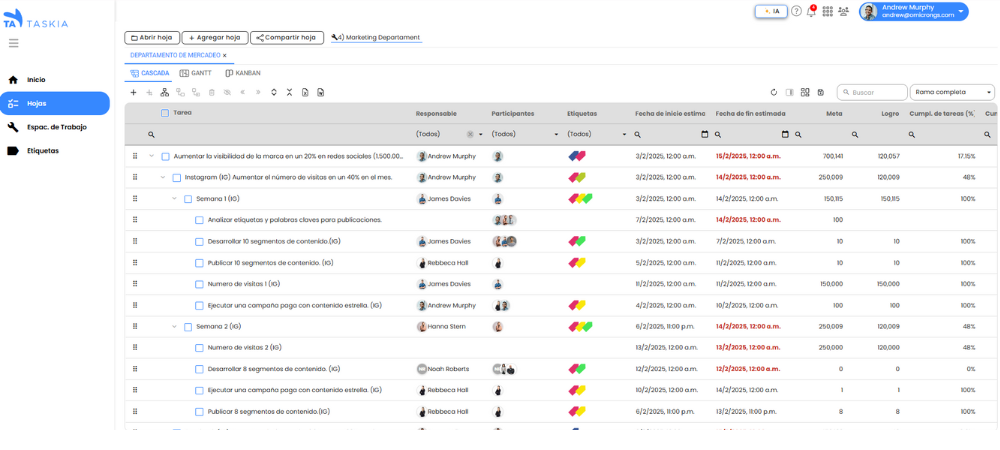Click the refresh icon above the table
Image resolution: width=1000 pixels, height=450 pixels.
[x=773, y=92]
